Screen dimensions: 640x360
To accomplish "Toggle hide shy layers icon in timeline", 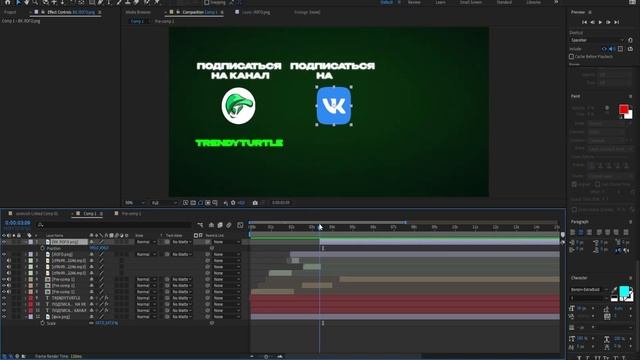I will 211,225.
